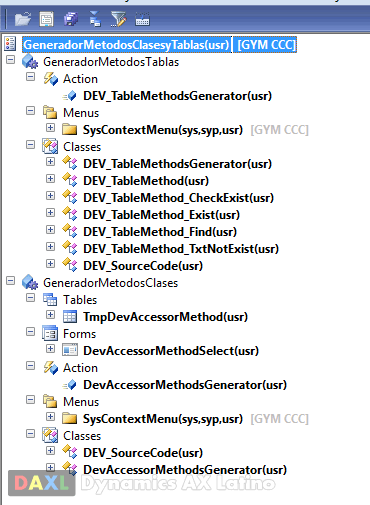
Task: Select the DEV_TableMethodsGenerator(usr) action under GeneradorMetodosTablas
Action: click(x=177, y=96)
